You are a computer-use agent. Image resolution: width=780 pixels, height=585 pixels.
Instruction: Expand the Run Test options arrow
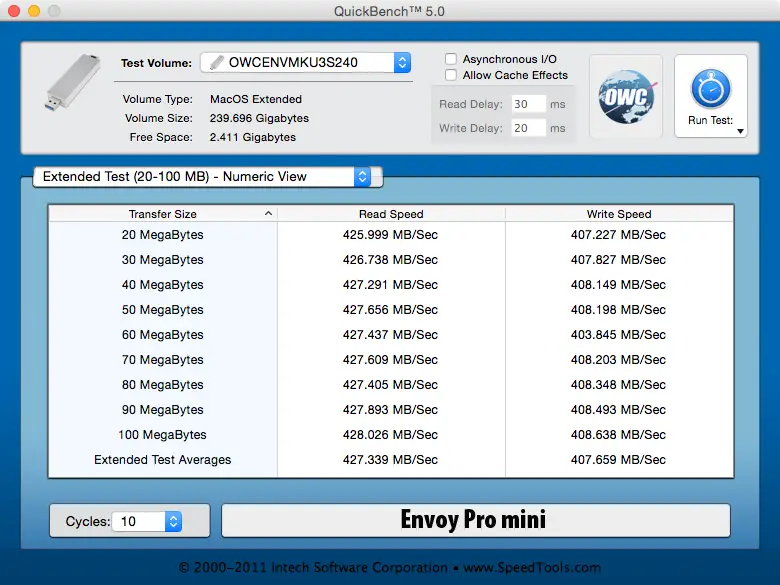pos(740,131)
